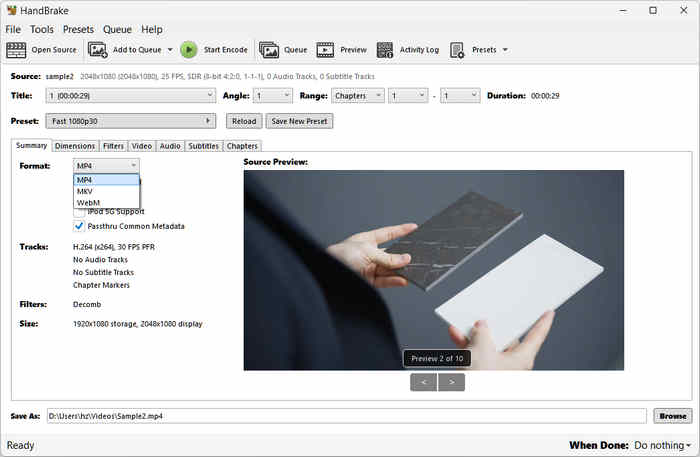Open the Title dropdown
Screen dimensions: 700x457
tap(130, 96)
